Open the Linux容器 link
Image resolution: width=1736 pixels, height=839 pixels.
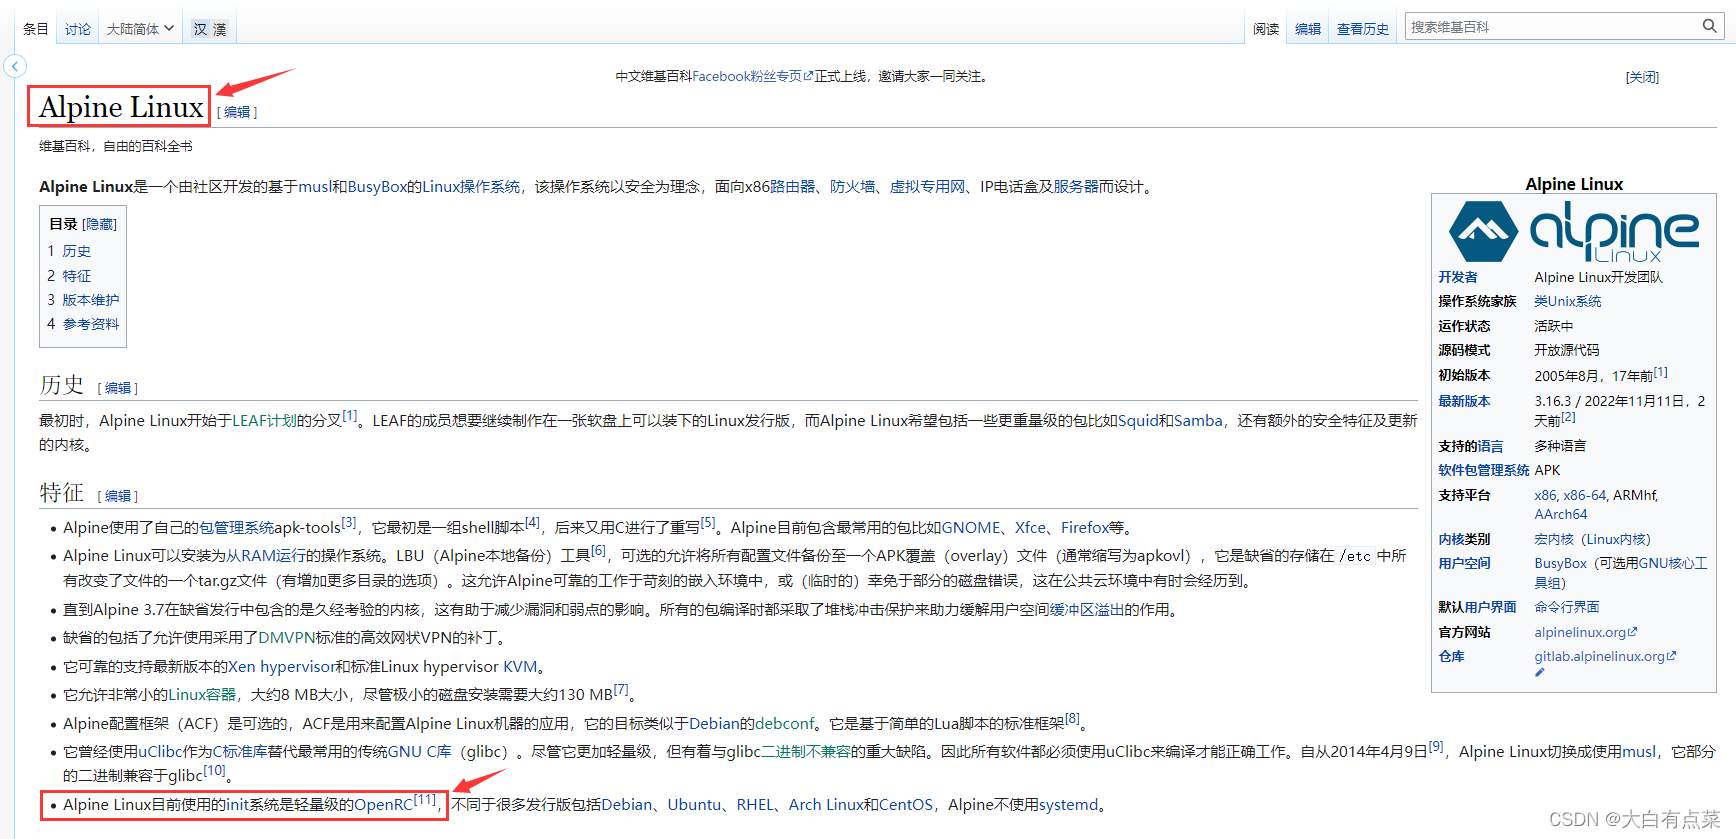click(x=202, y=694)
